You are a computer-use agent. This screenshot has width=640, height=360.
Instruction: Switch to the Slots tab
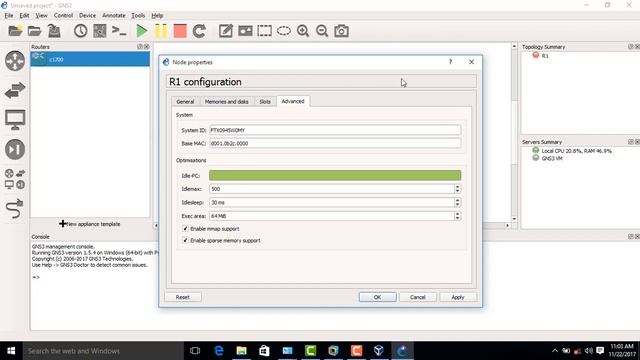point(265,102)
